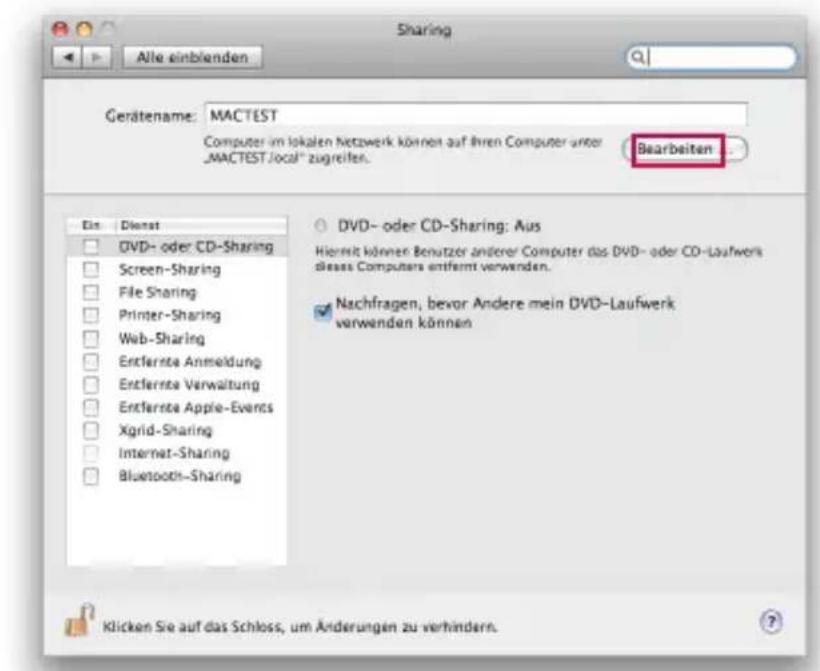
Task: Click the "Ein" column header
Action: (x=91, y=225)
